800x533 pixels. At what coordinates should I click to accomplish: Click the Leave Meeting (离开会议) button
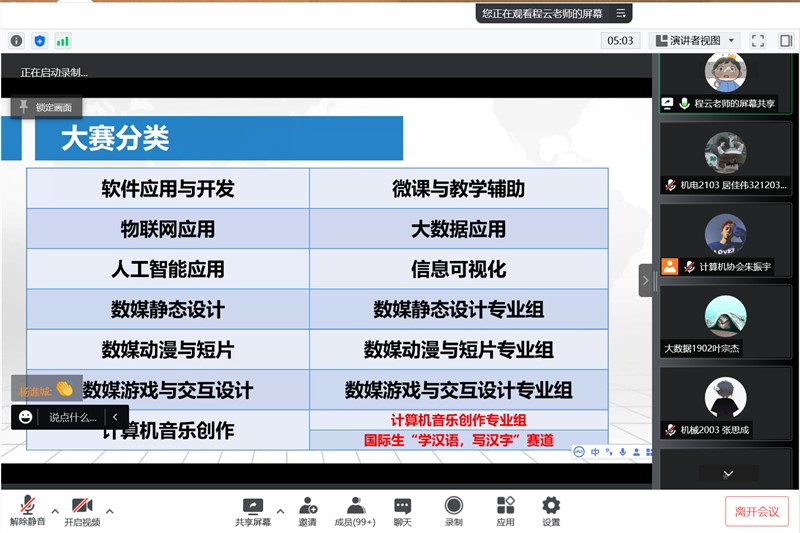pyautogui.click(x=756, y=511)
